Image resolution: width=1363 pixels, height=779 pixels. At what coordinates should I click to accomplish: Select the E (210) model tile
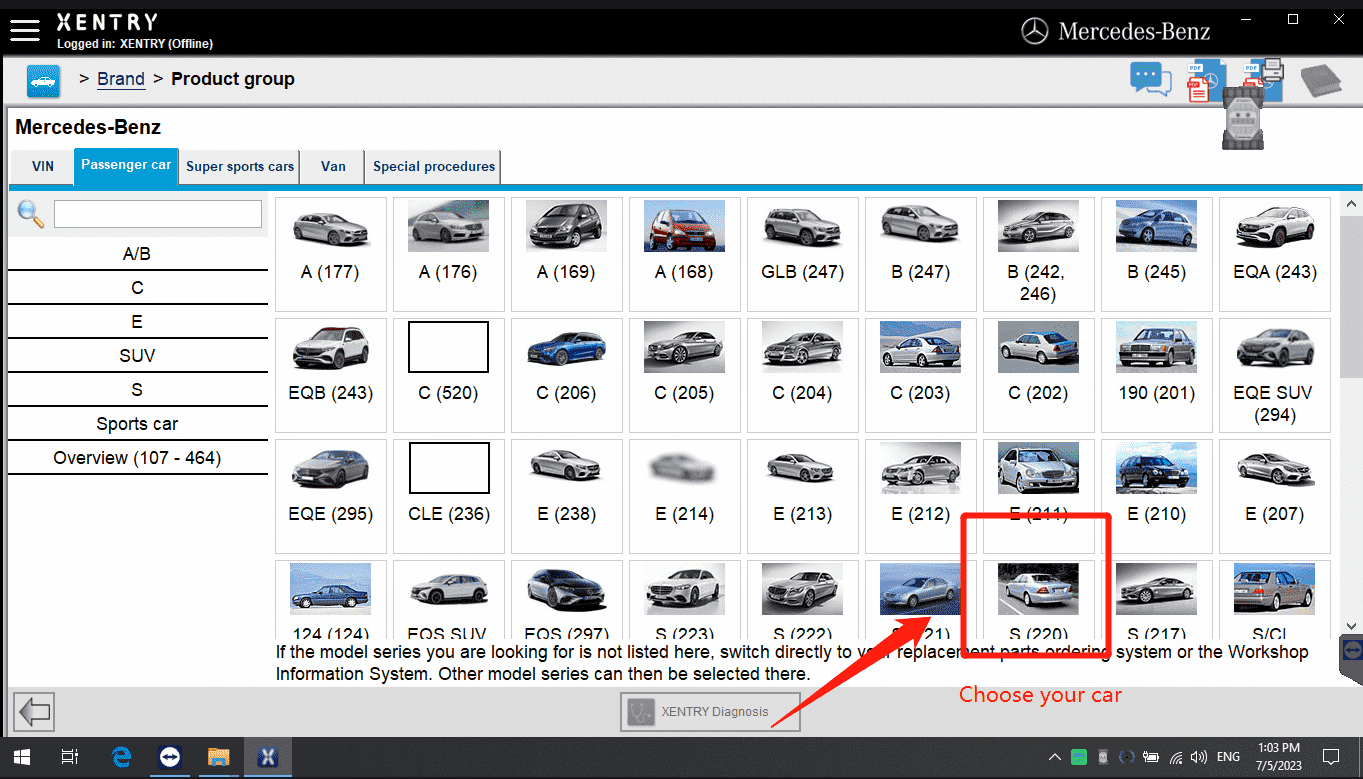(x=1156, y=496)
